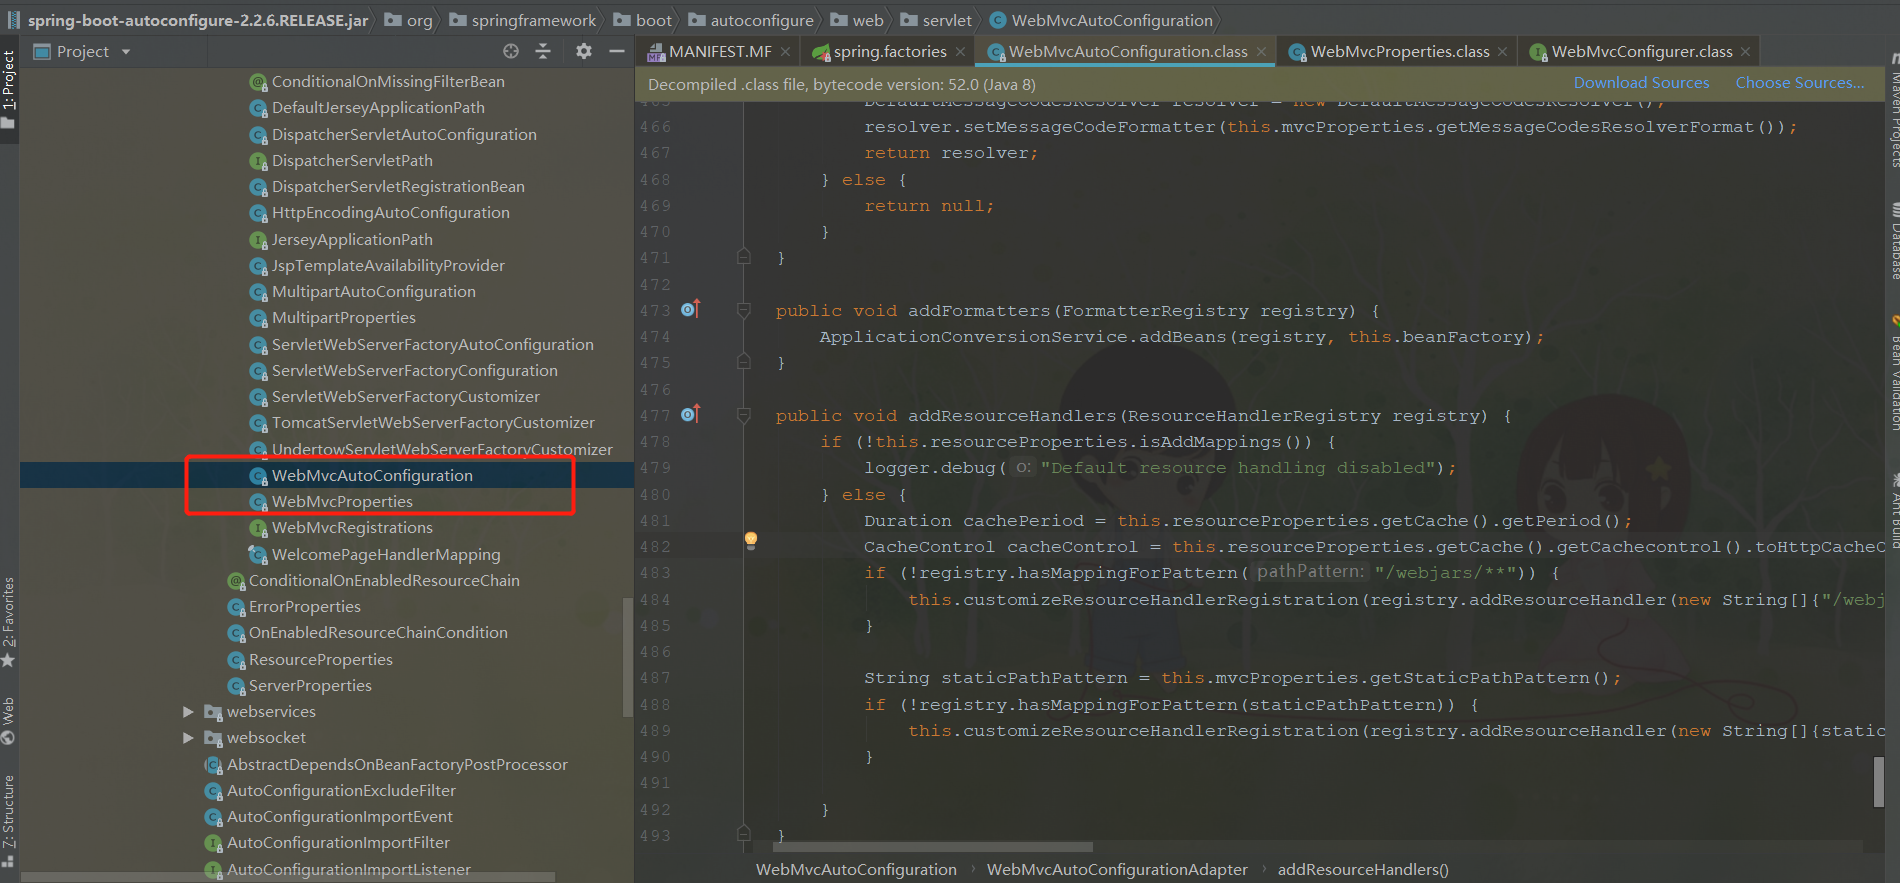Click the WebMvcAutoConfigurationAdapter breadcrumb
Image resolution: width=1900 pixels, height=883 pixels.
point(1117,870)
